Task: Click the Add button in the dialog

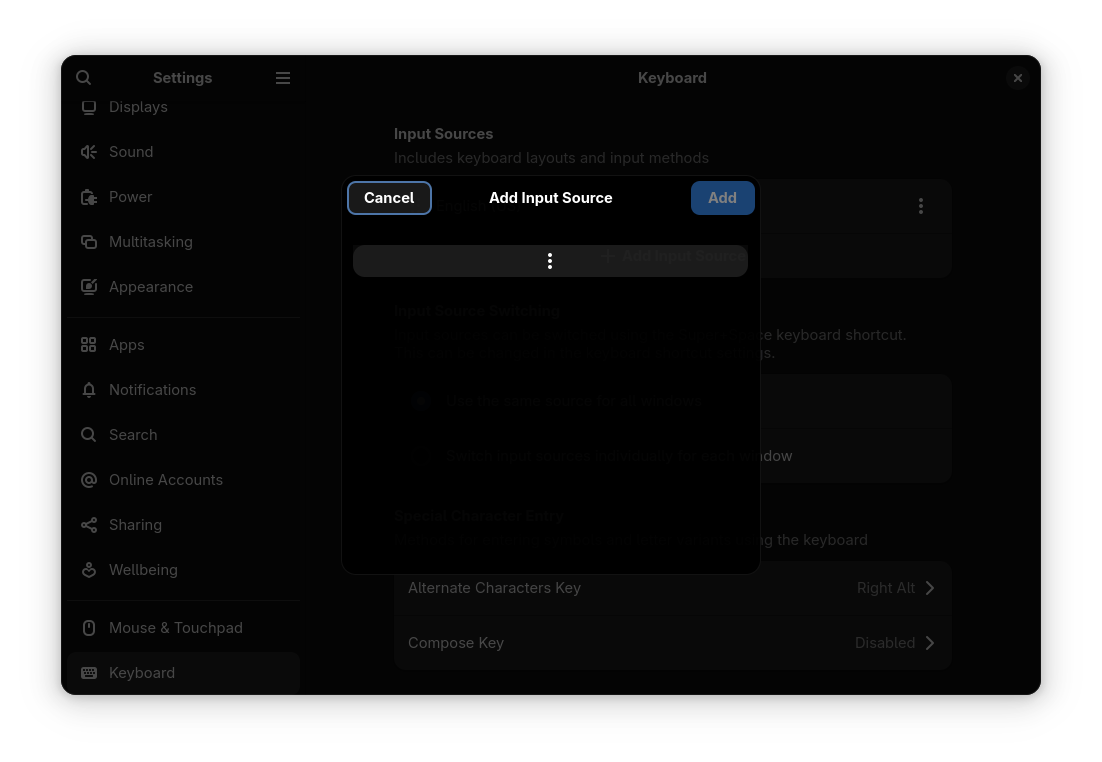Action: 722,198
